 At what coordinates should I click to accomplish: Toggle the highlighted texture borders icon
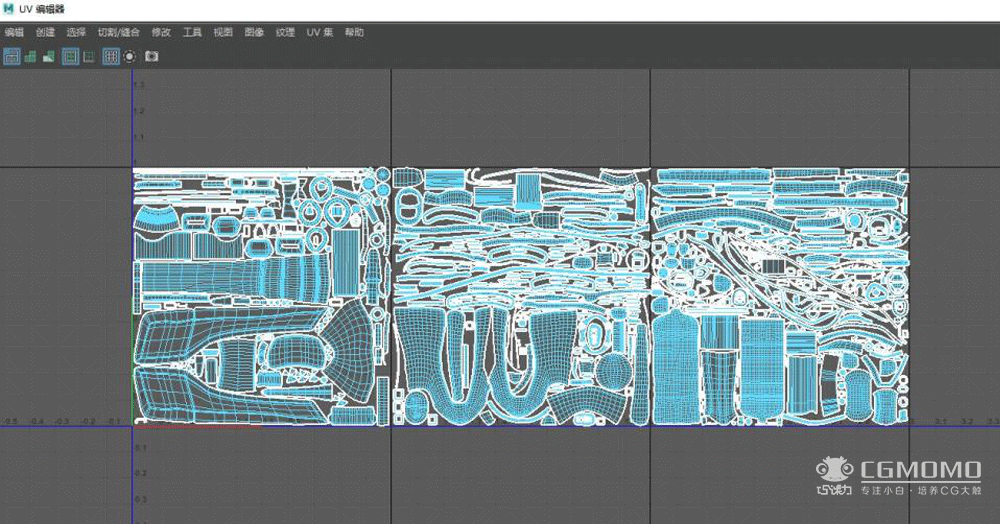[70, 57]
